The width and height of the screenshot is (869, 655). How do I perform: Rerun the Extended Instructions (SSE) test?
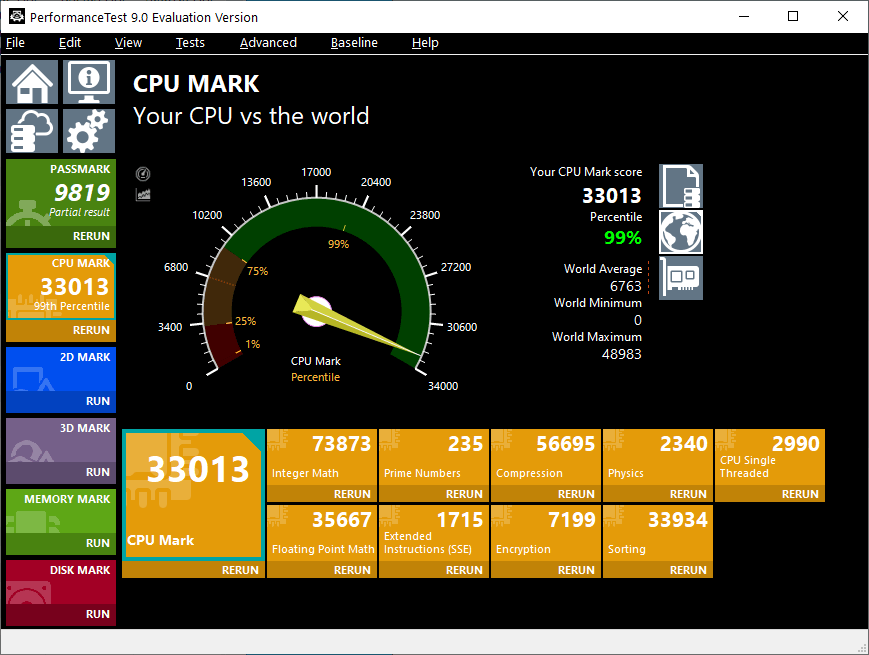(433, 570)
